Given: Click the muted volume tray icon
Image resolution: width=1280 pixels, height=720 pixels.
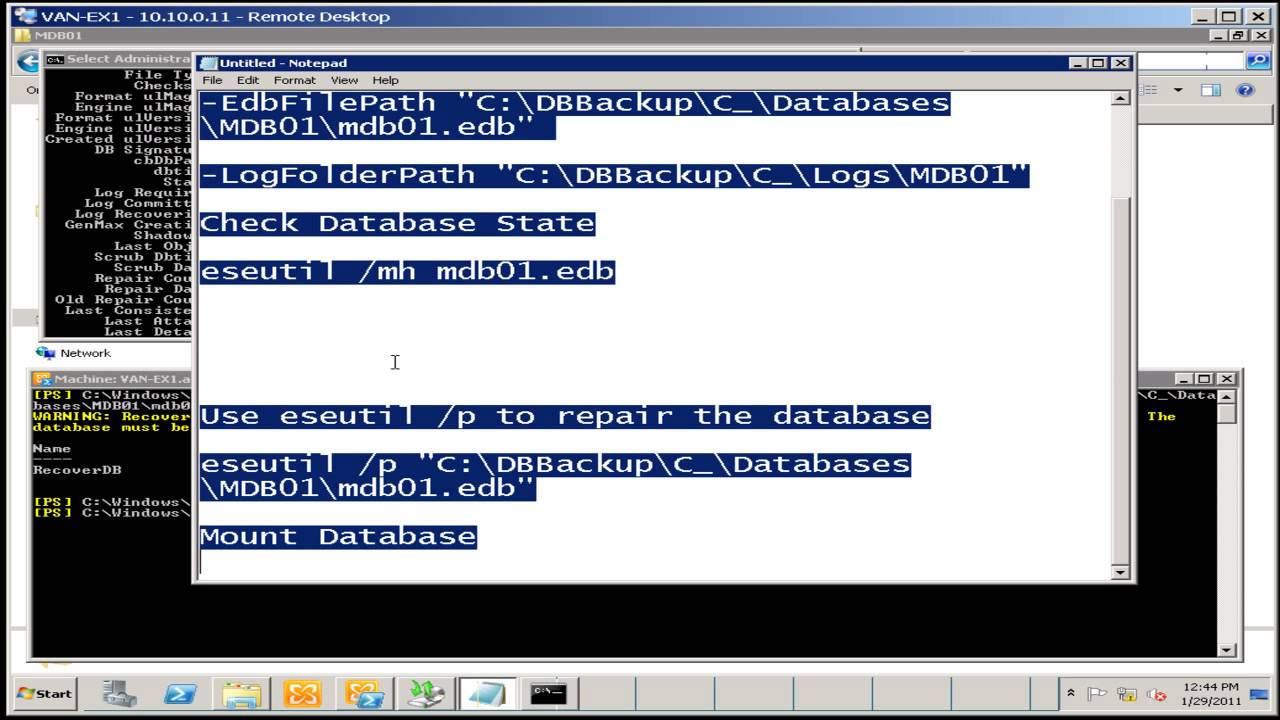Looking at the screenshot, I should (1156, 693).
